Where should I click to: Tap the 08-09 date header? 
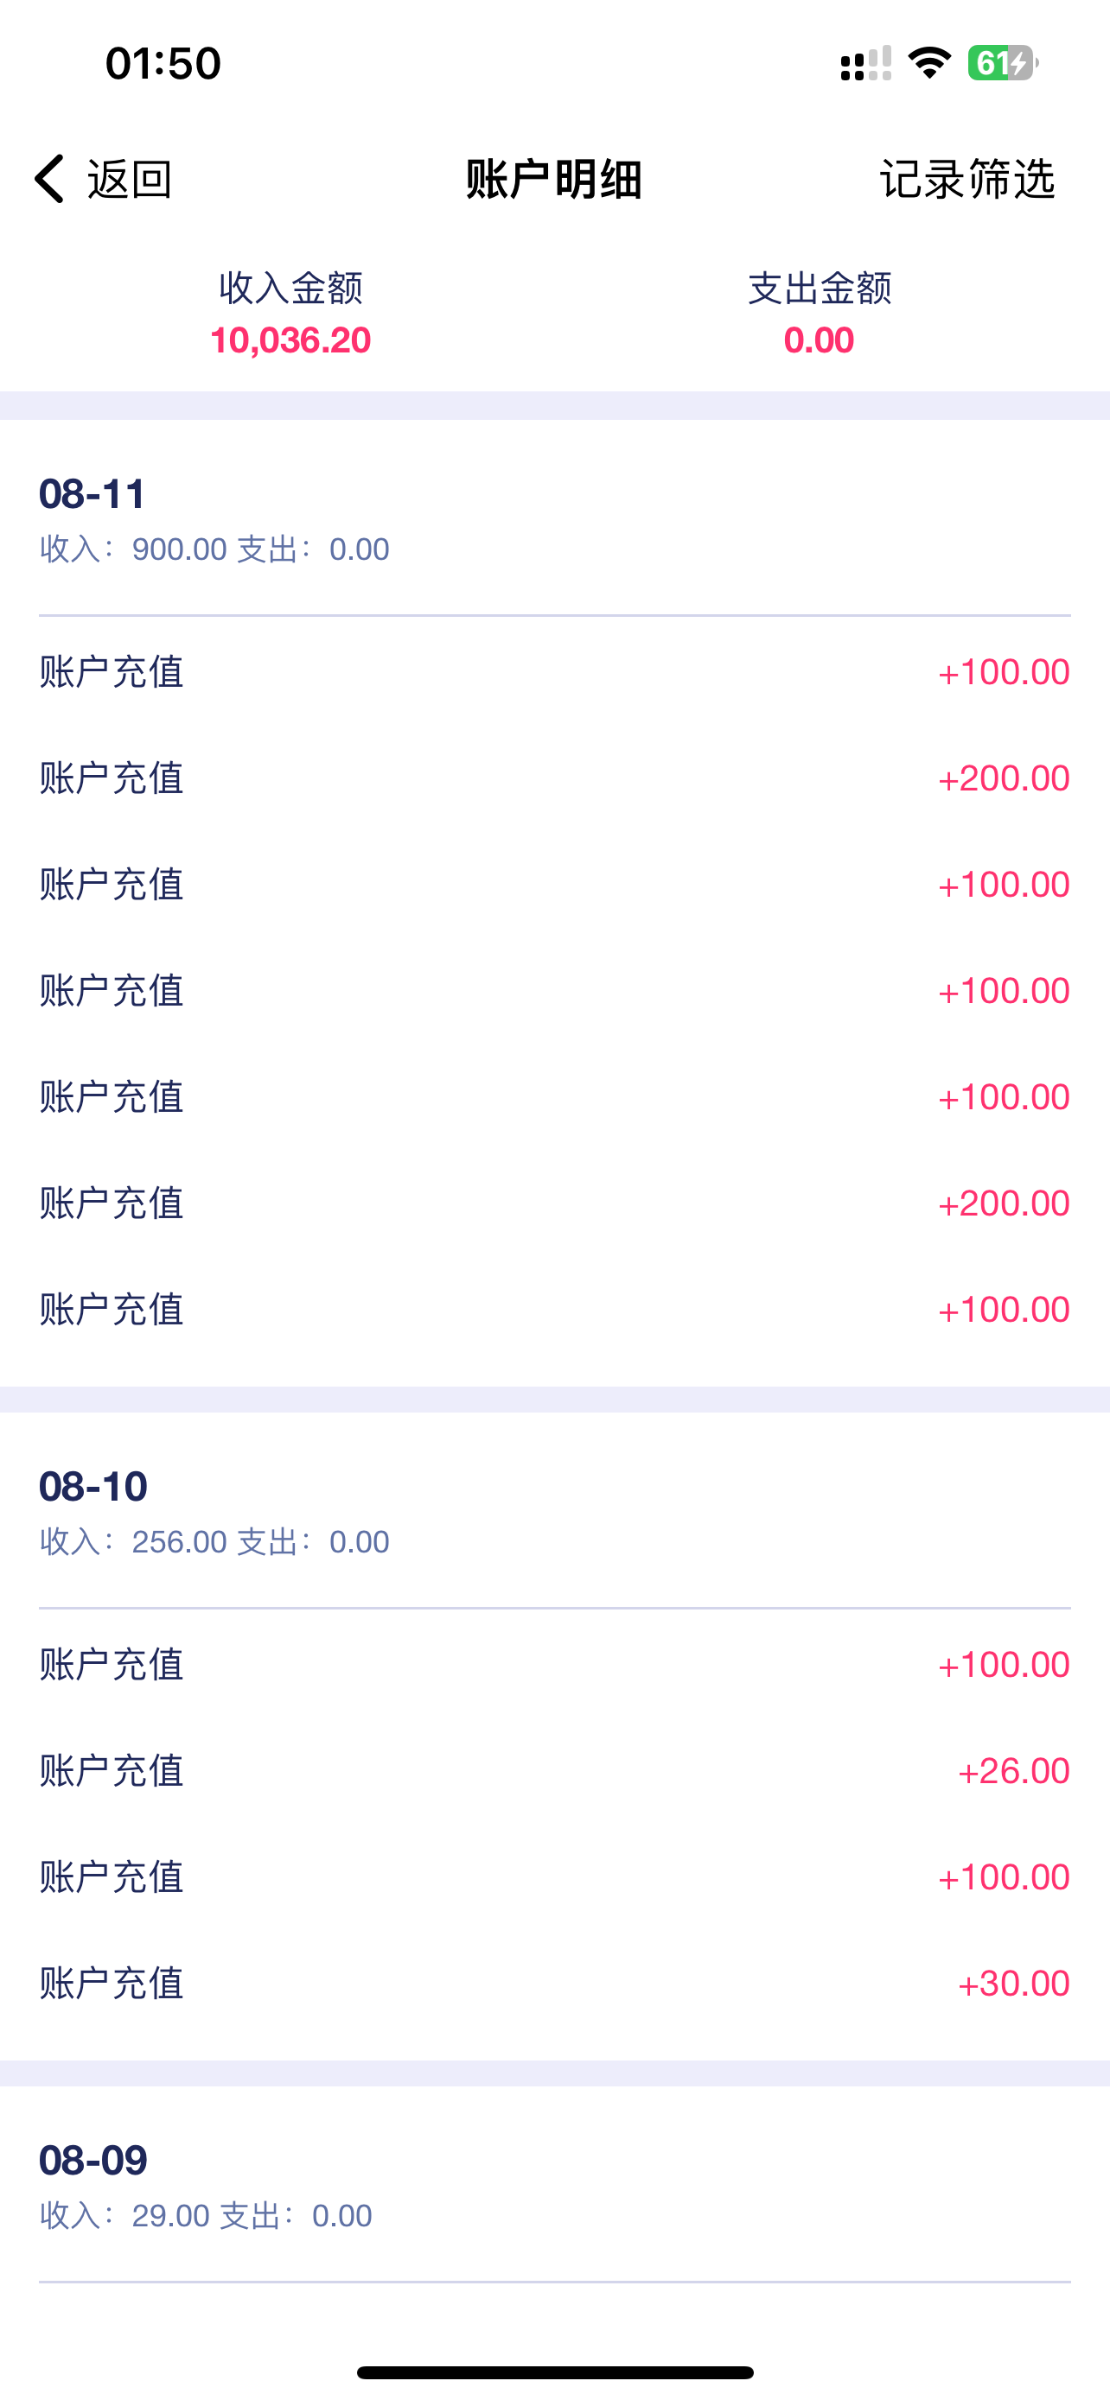pyautogui.click(x=93, y=2160)
